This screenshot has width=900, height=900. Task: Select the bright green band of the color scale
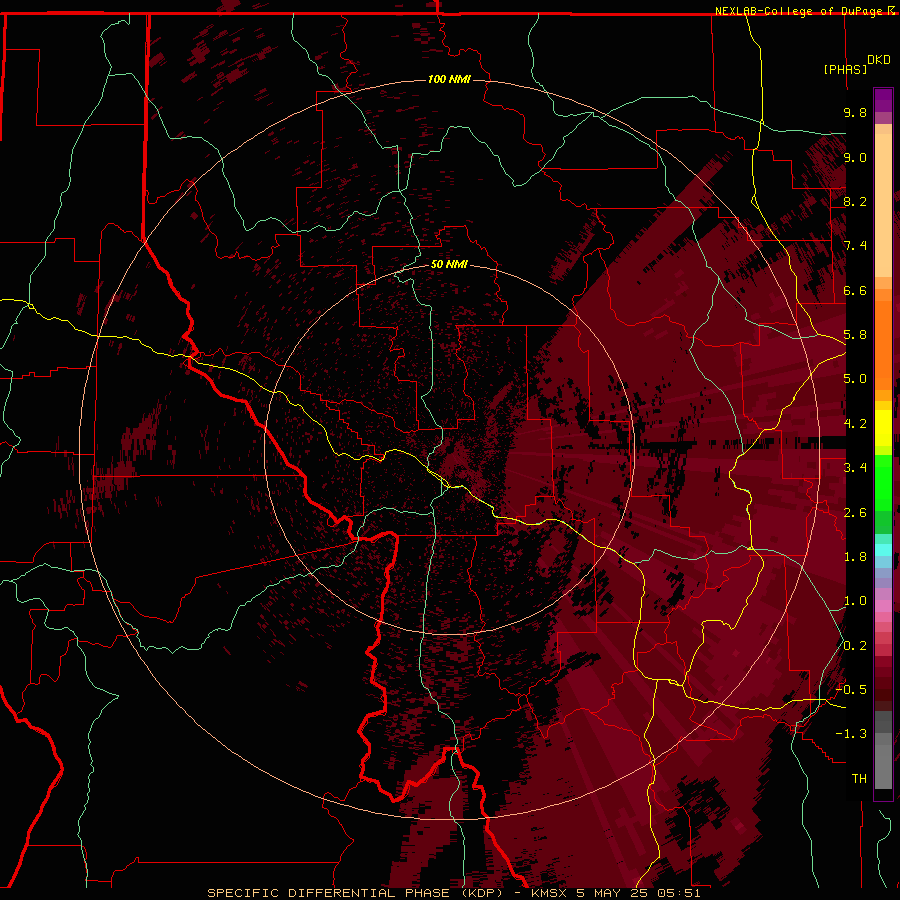tap(883, 482)
